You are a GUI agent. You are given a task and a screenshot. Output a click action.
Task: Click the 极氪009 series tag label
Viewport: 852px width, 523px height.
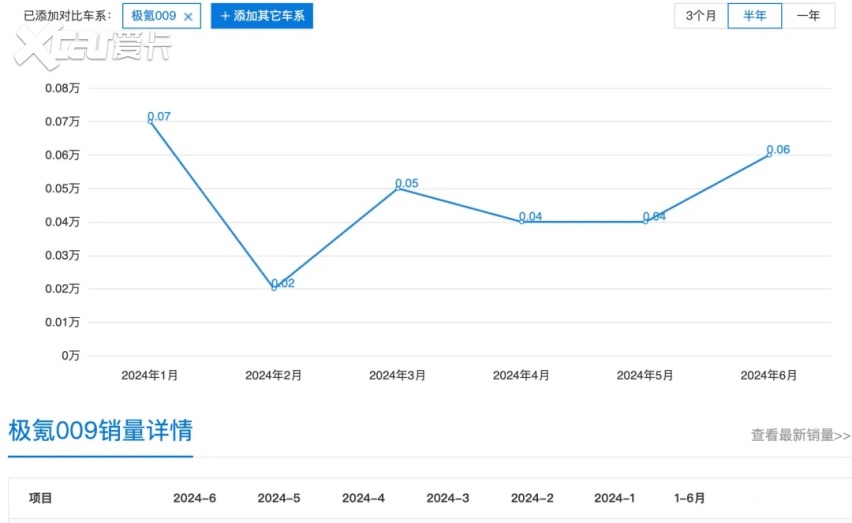tap(153, 16)
